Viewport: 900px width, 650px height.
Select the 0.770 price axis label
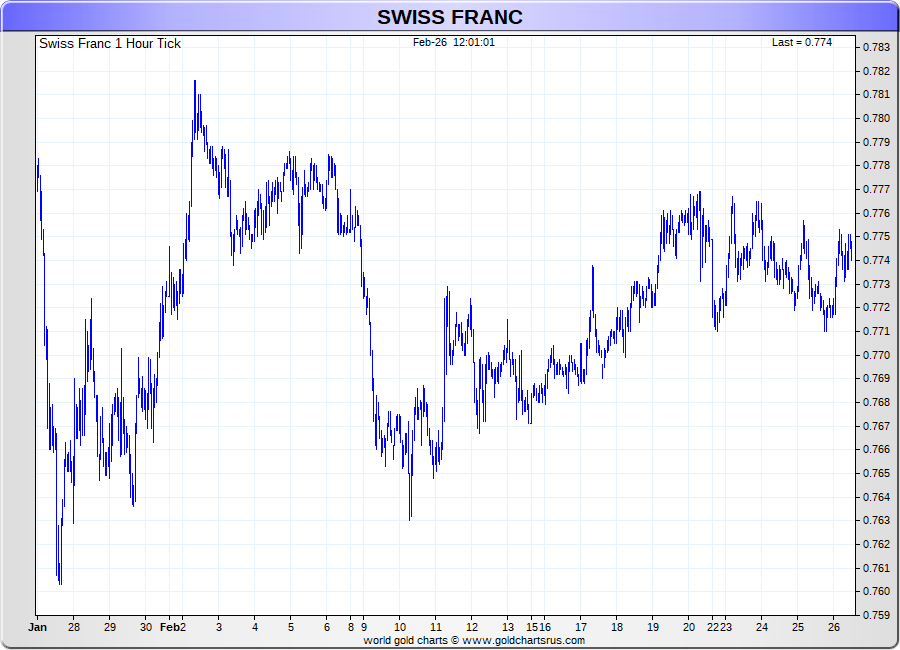pos(876,355)
